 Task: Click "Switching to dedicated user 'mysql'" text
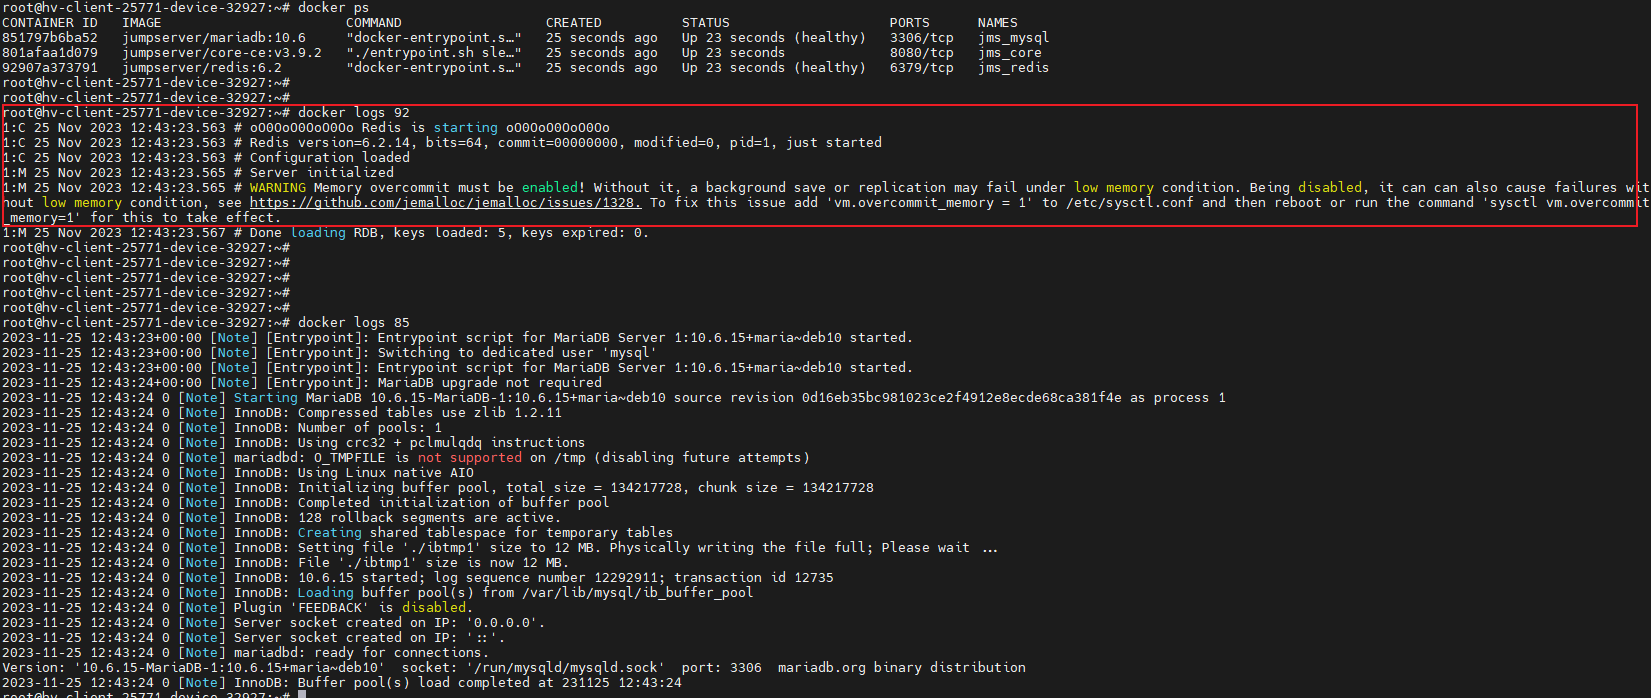click(518, 353)
